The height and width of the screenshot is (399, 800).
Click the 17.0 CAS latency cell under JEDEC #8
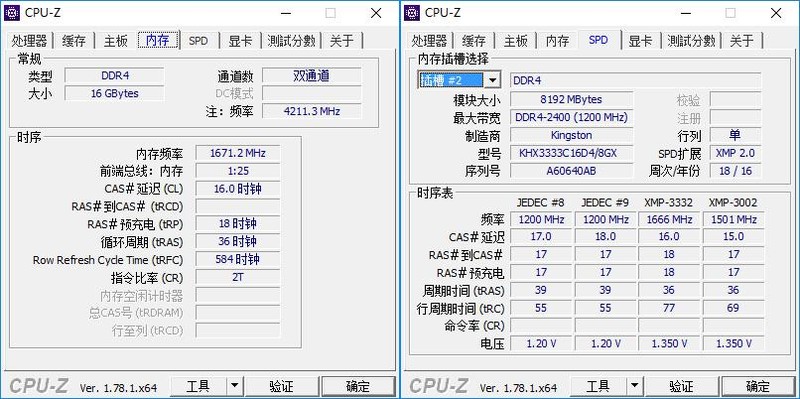click(541, 237)
